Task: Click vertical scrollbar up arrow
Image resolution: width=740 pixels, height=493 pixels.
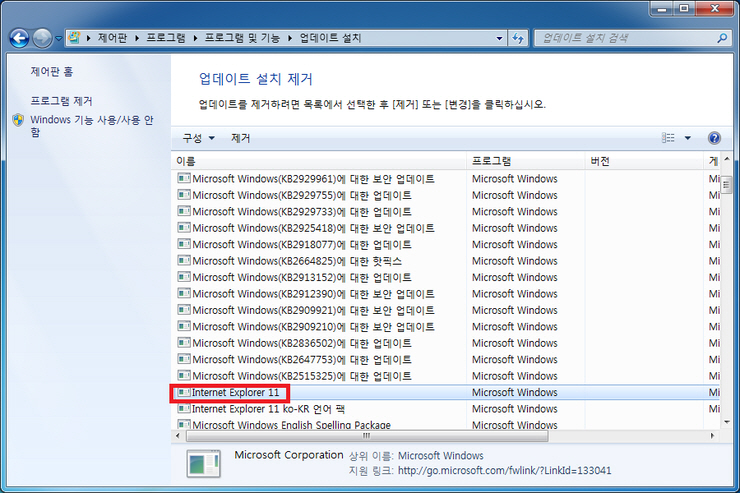Action: click(727, 159)
